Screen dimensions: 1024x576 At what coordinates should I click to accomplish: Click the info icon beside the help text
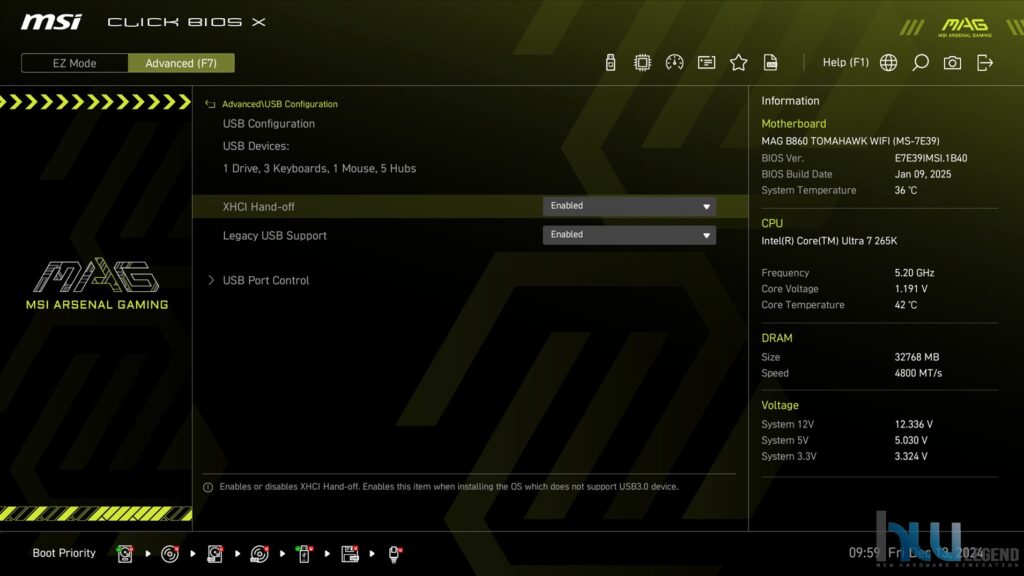tap(208, 487)
